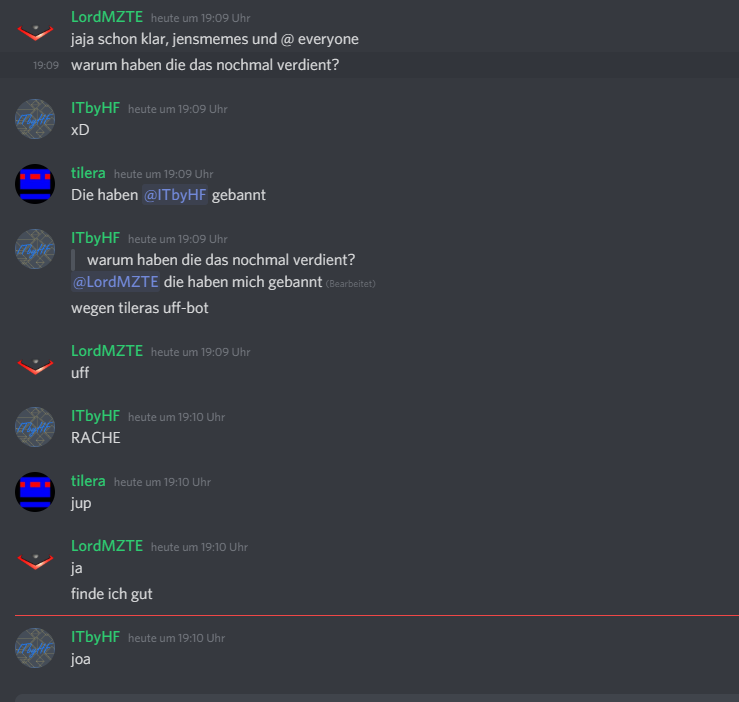Click the LordMZTE username above 'ja finde ich gut'
Viewport: 739px width, 702px height.
[107, 546]
